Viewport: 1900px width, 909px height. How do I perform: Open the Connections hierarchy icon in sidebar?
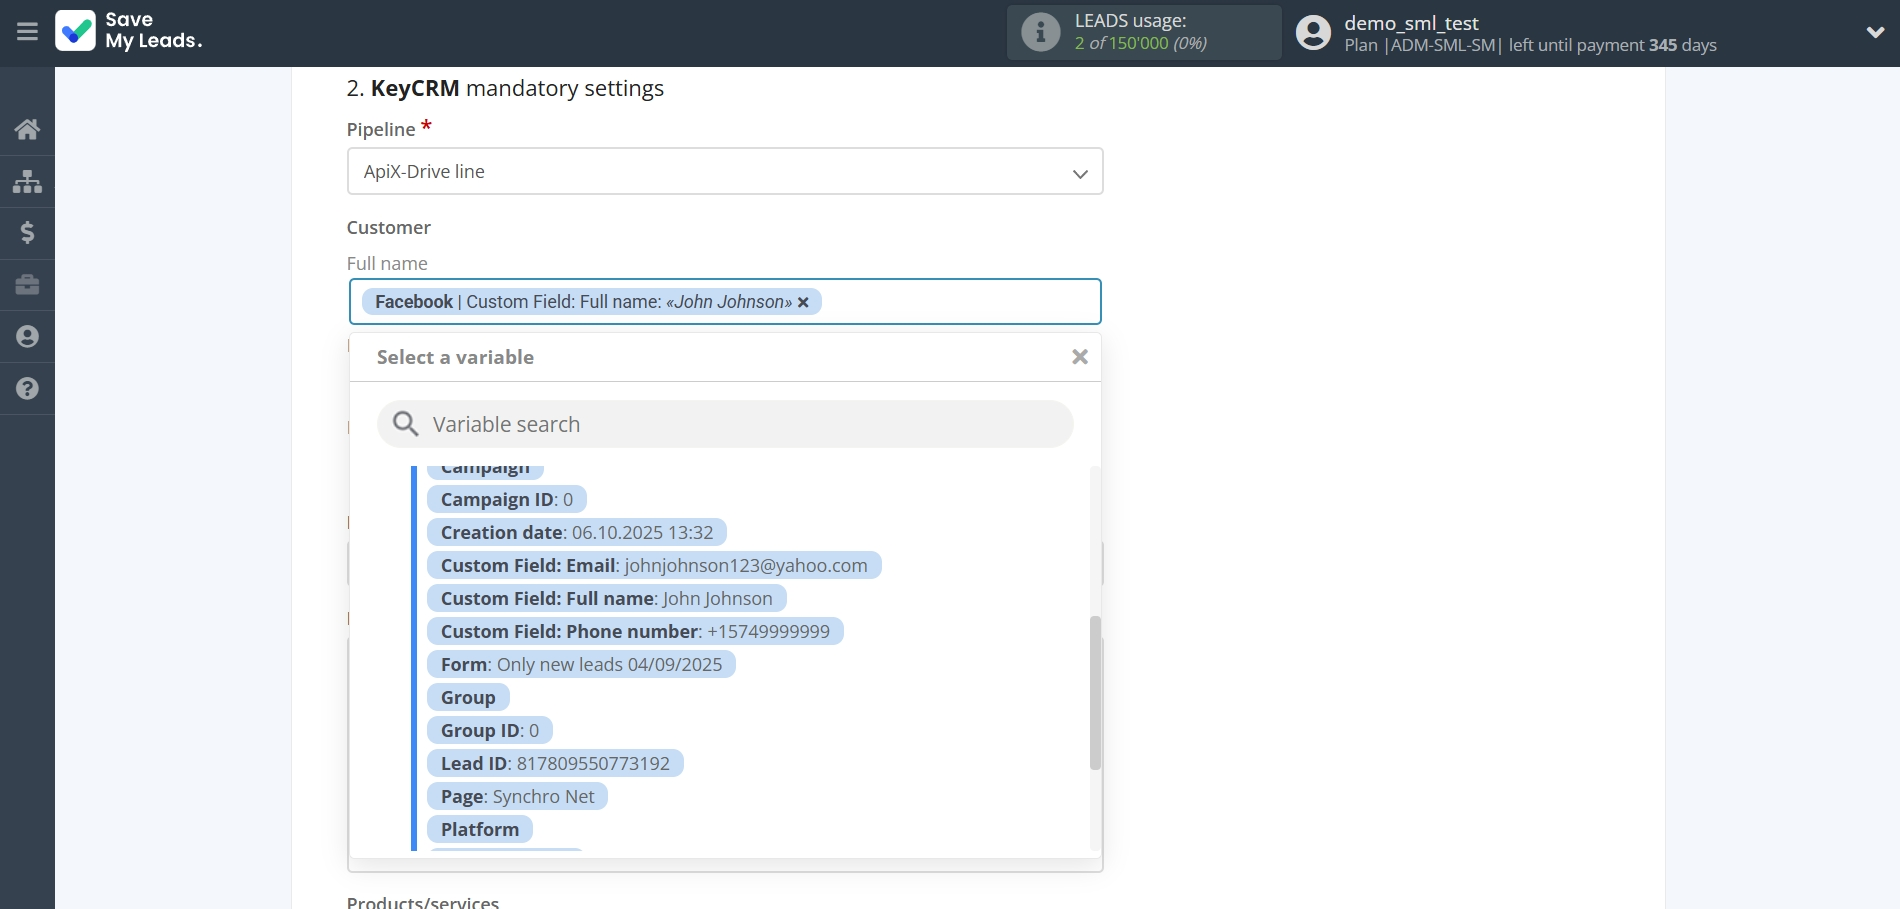(x=27, y=181)
